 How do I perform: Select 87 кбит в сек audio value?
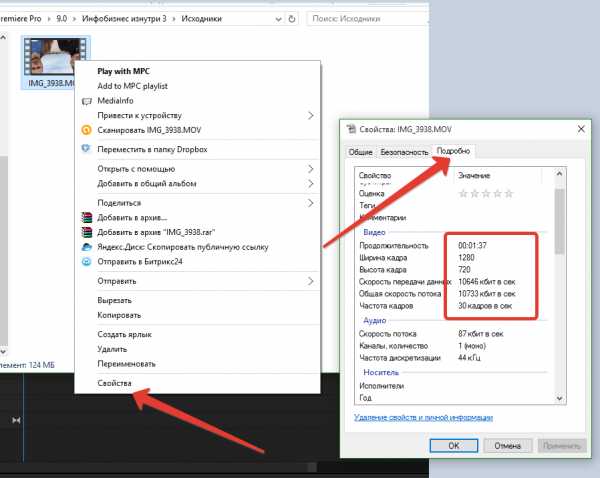click(481, 334)
